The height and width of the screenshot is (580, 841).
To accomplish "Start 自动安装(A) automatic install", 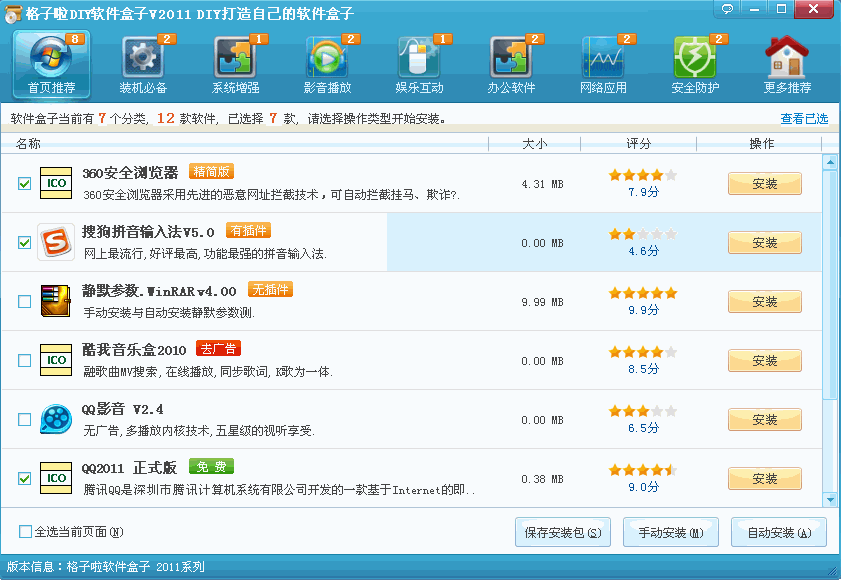I will tap(779, 532).
